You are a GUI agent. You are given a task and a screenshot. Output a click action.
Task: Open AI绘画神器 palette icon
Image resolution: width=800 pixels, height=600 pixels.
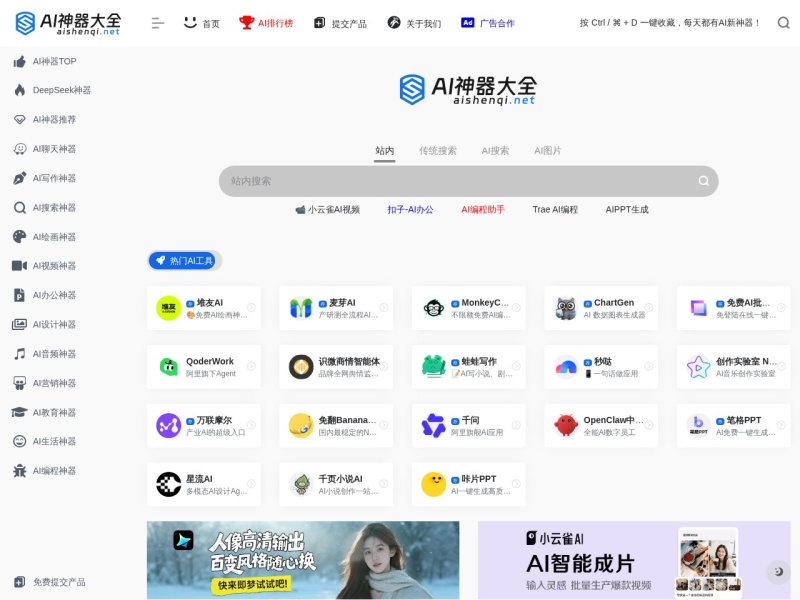tap(19, 237)
